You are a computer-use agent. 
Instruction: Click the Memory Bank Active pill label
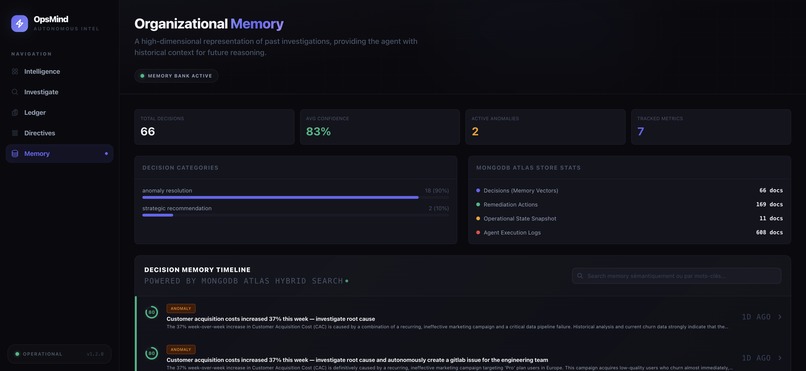[180, 76]
